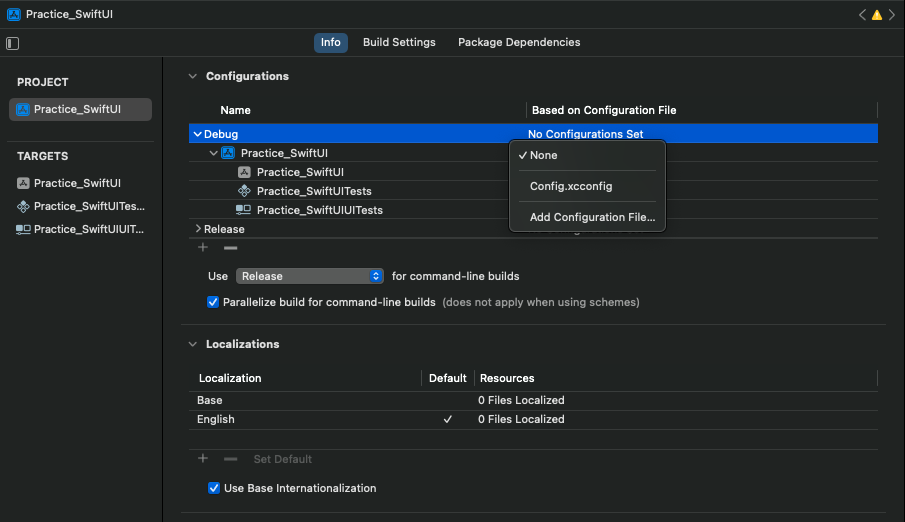Open the Package Dependencies tab
905x522 pixels.
click(519, 43)
